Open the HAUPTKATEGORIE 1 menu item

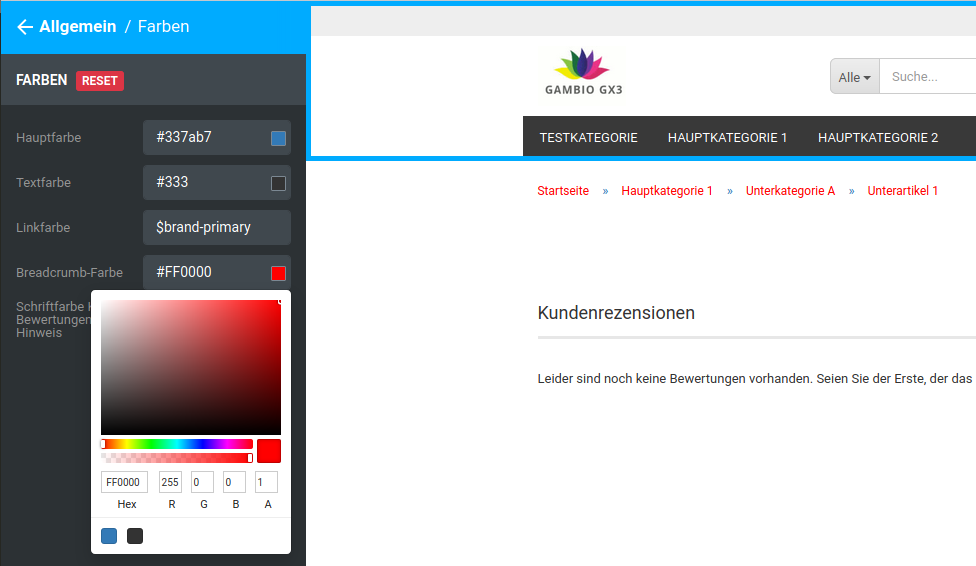coord(727,137)
